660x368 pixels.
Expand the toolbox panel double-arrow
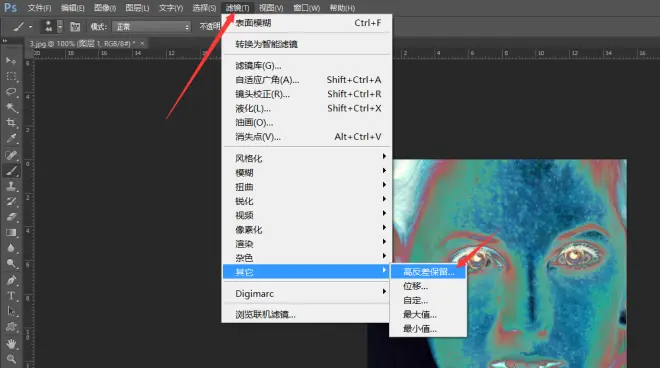coord(5,41)
